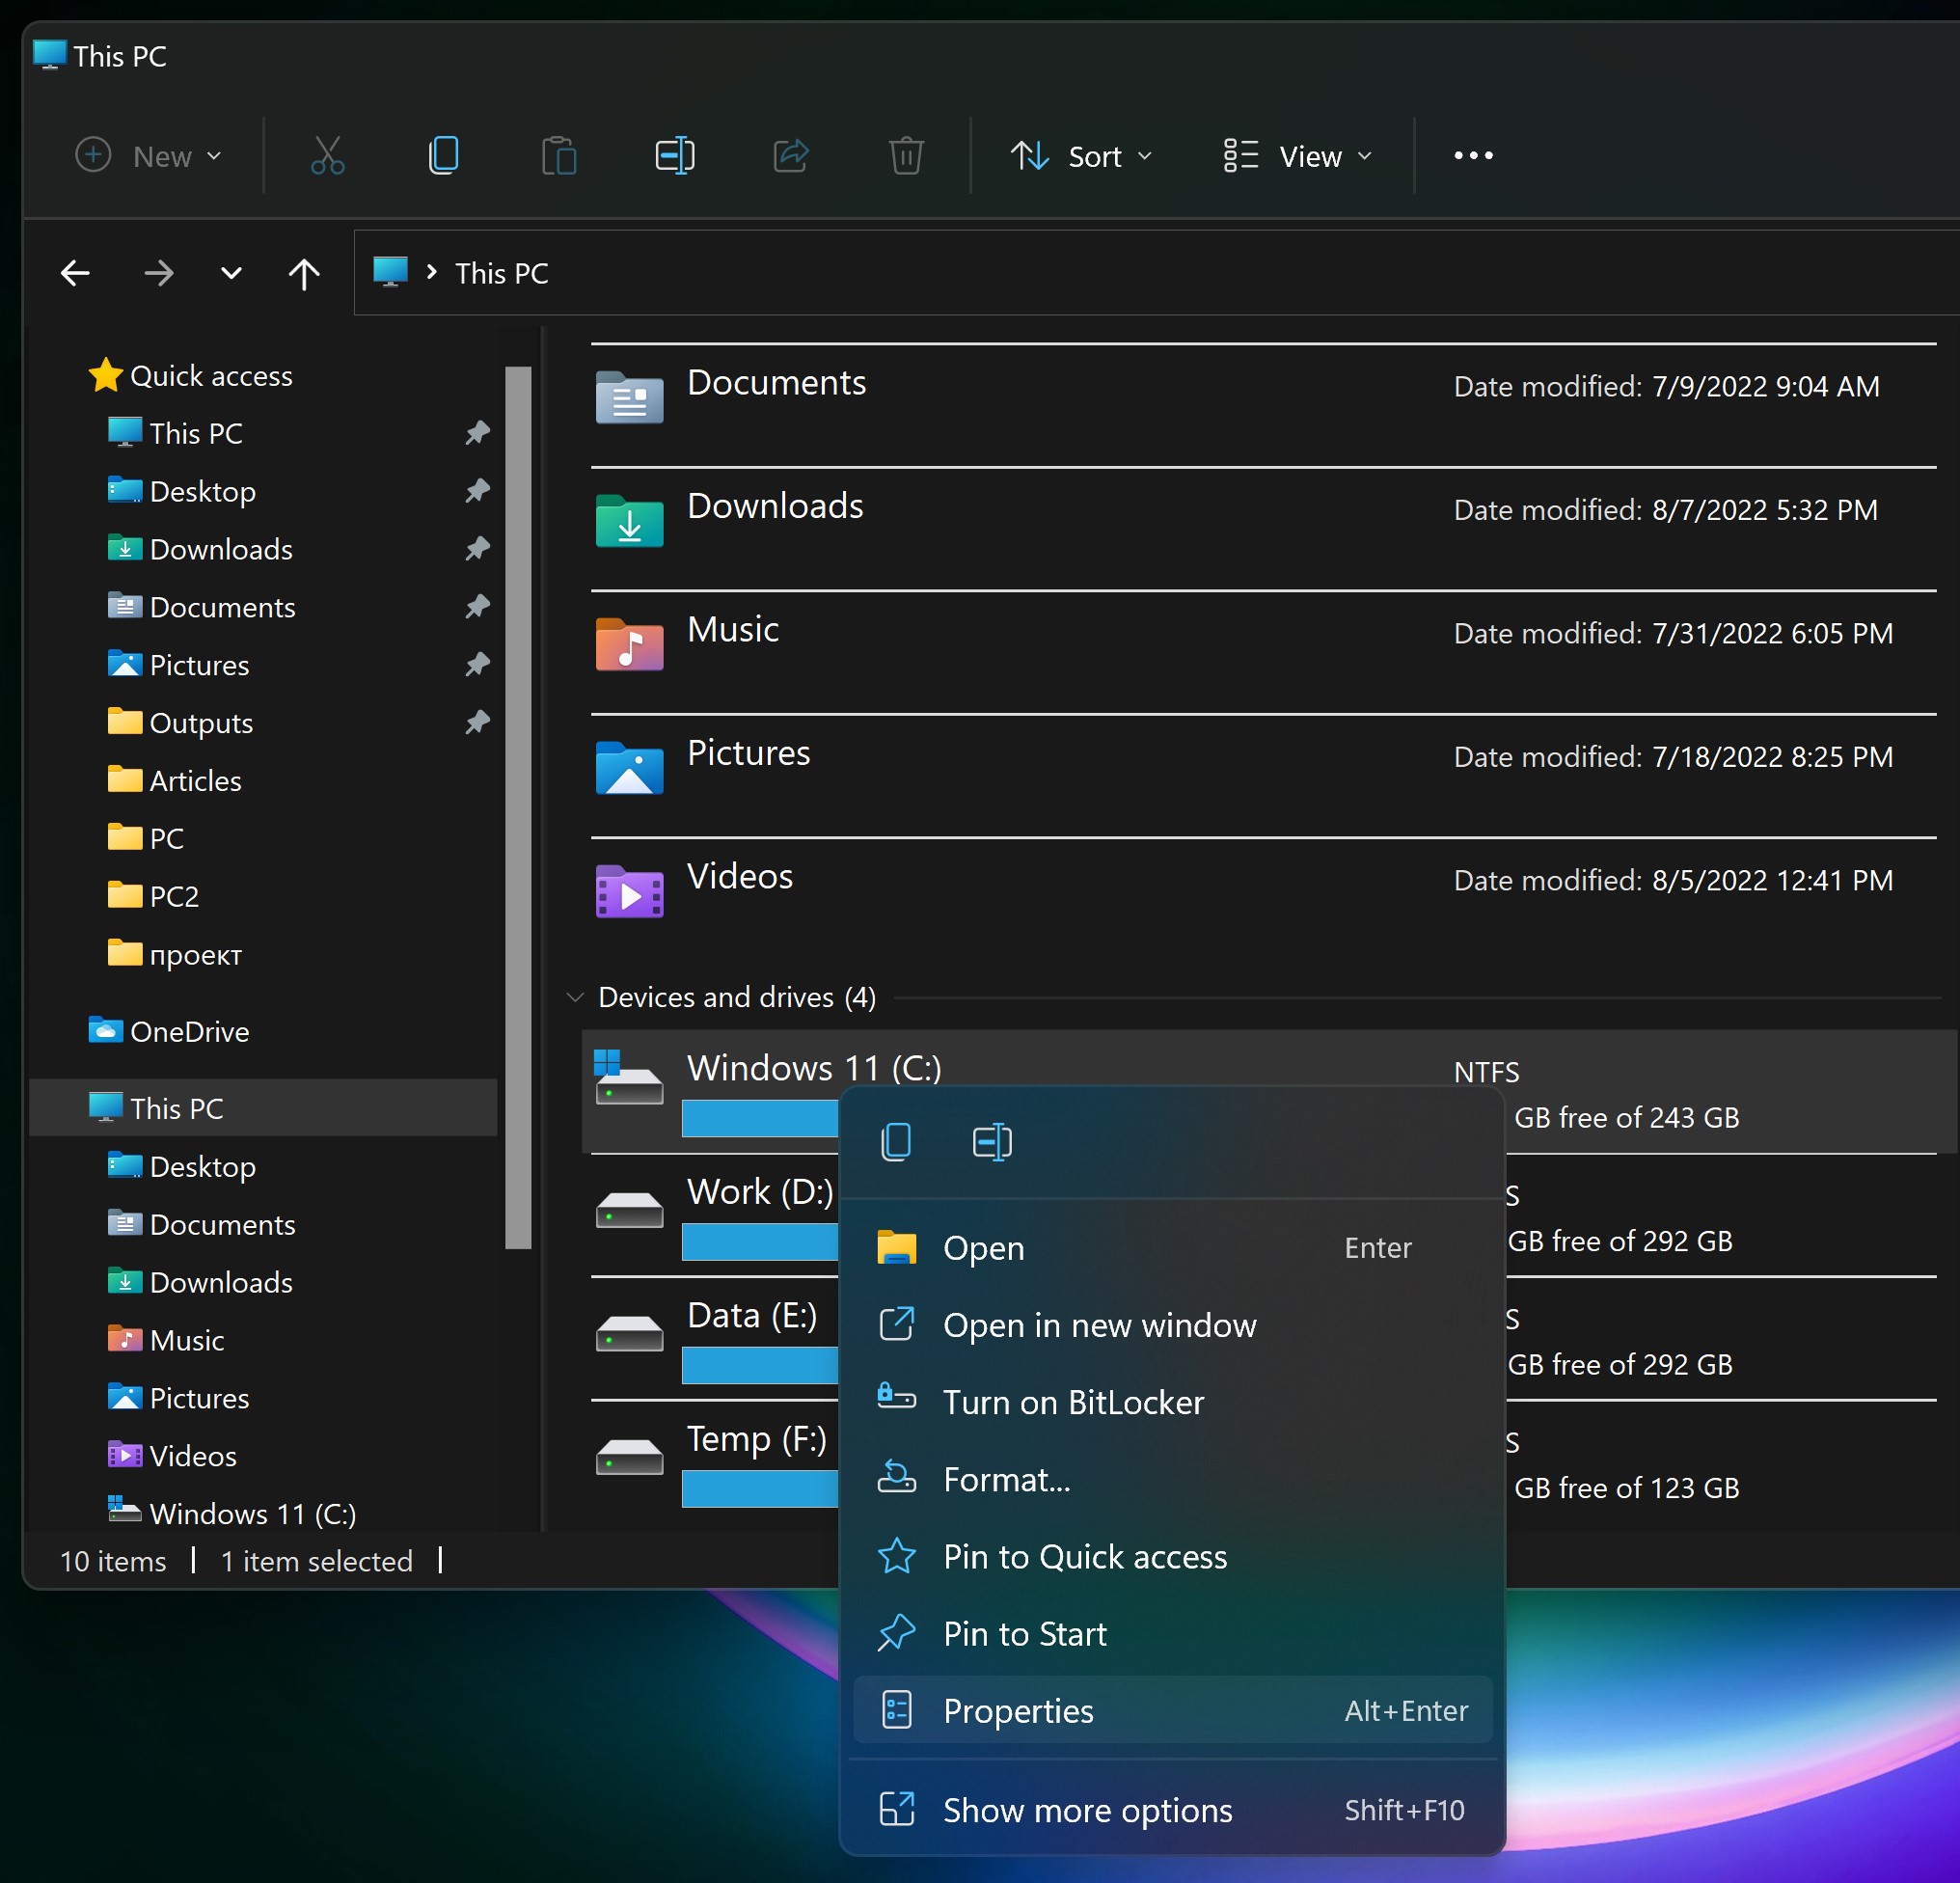Open the recent locations chevron dropdown
This screenshot has height=1883, width=1960.
pos(231,273)
